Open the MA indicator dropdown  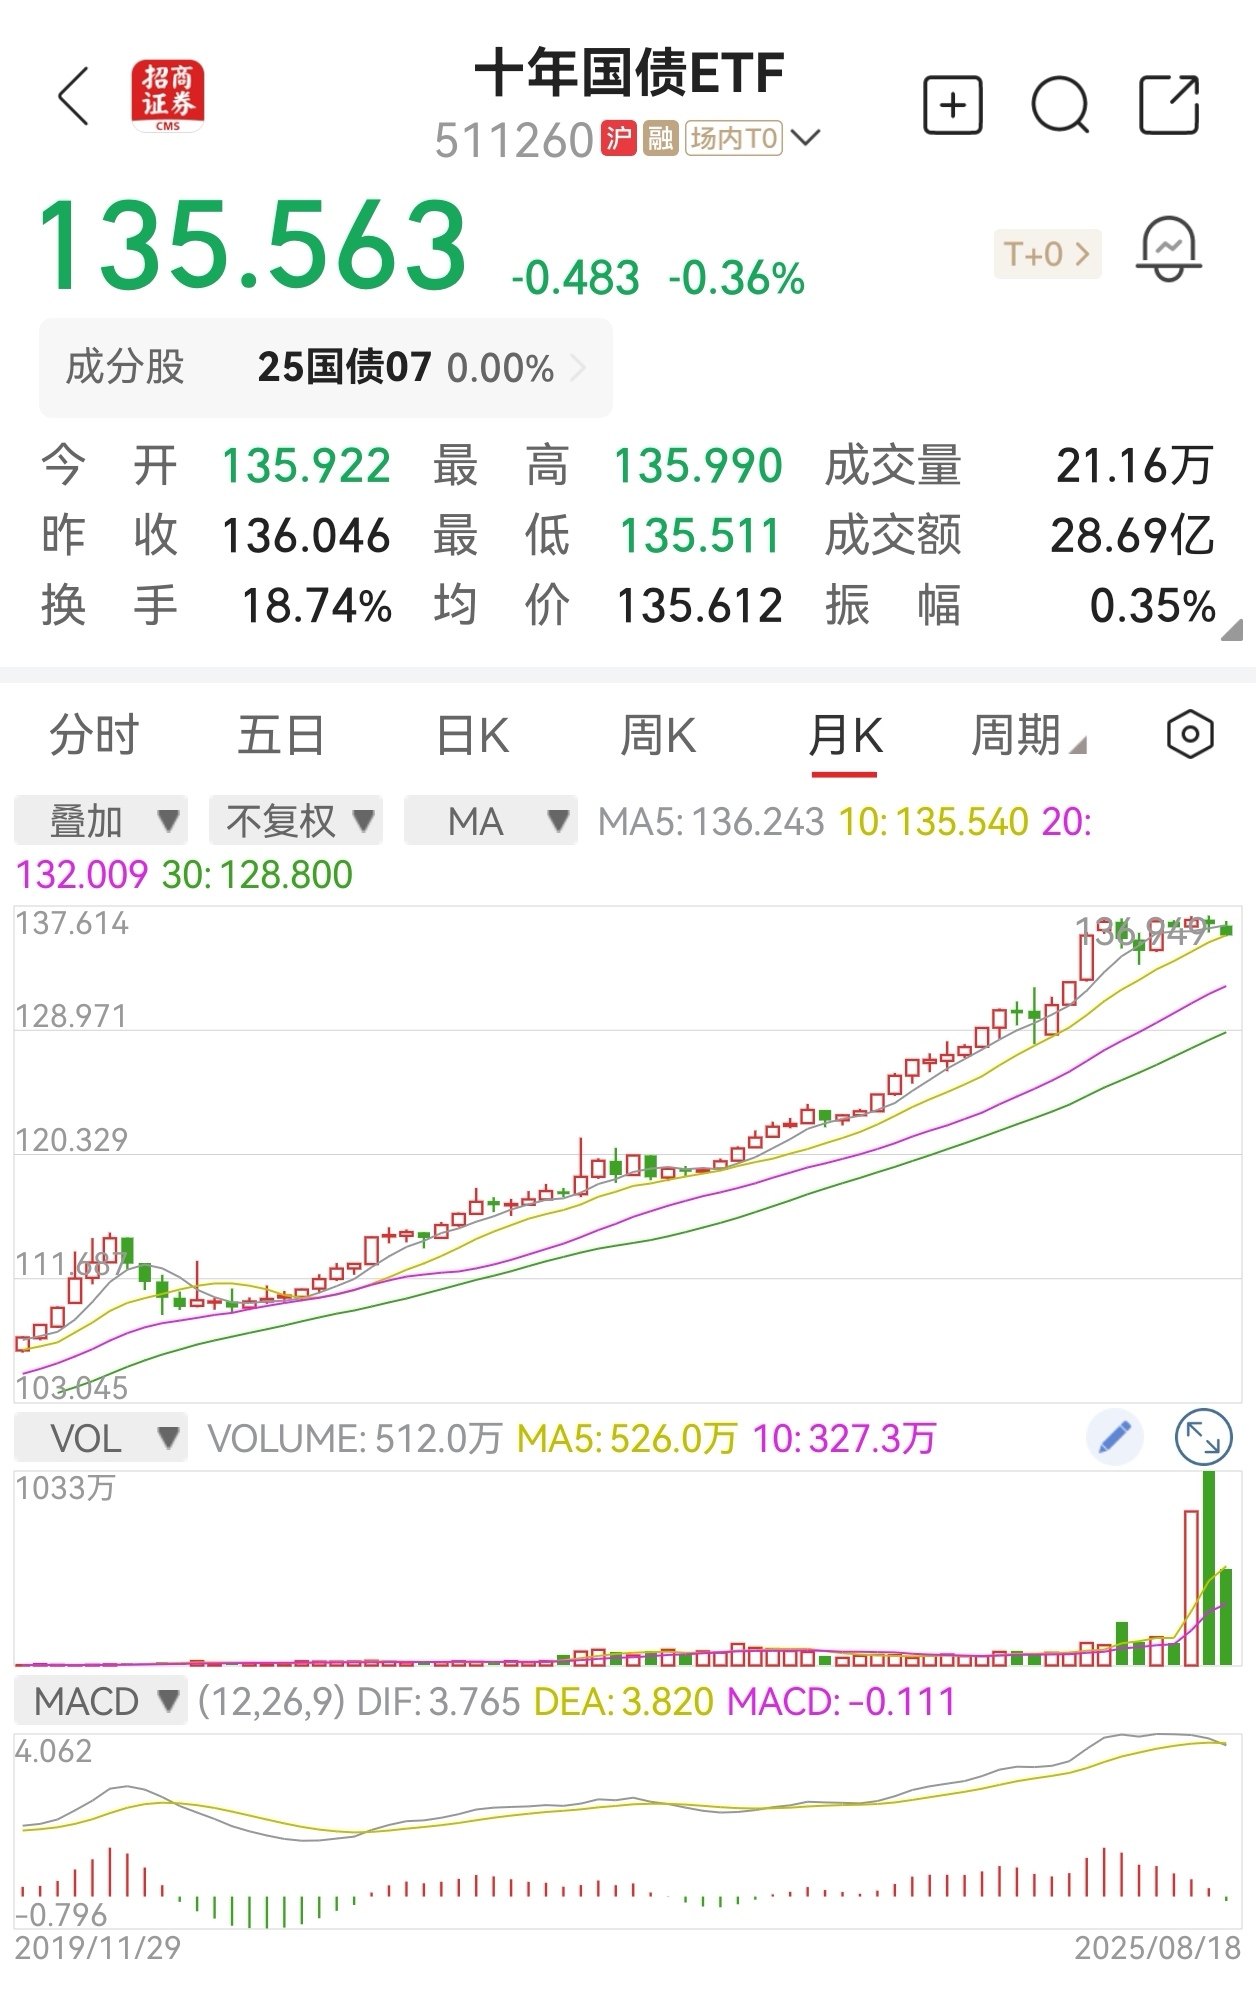click(x=491, y=821)
